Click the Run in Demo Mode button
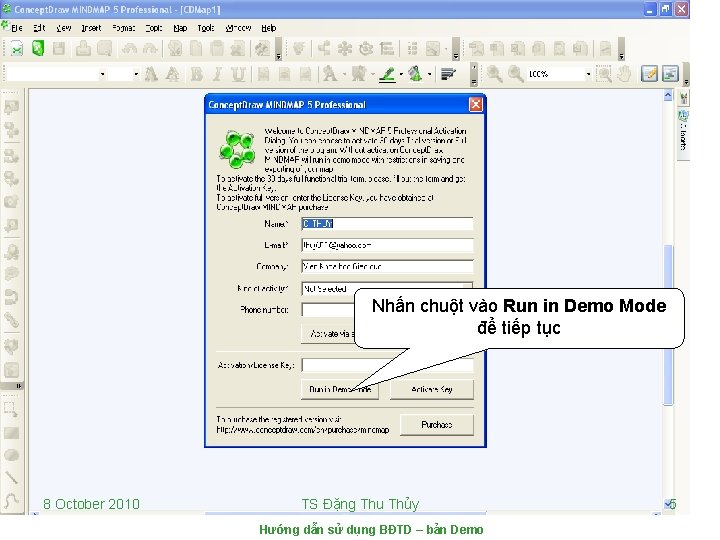720x540 pixels. [x=340, y=390]
